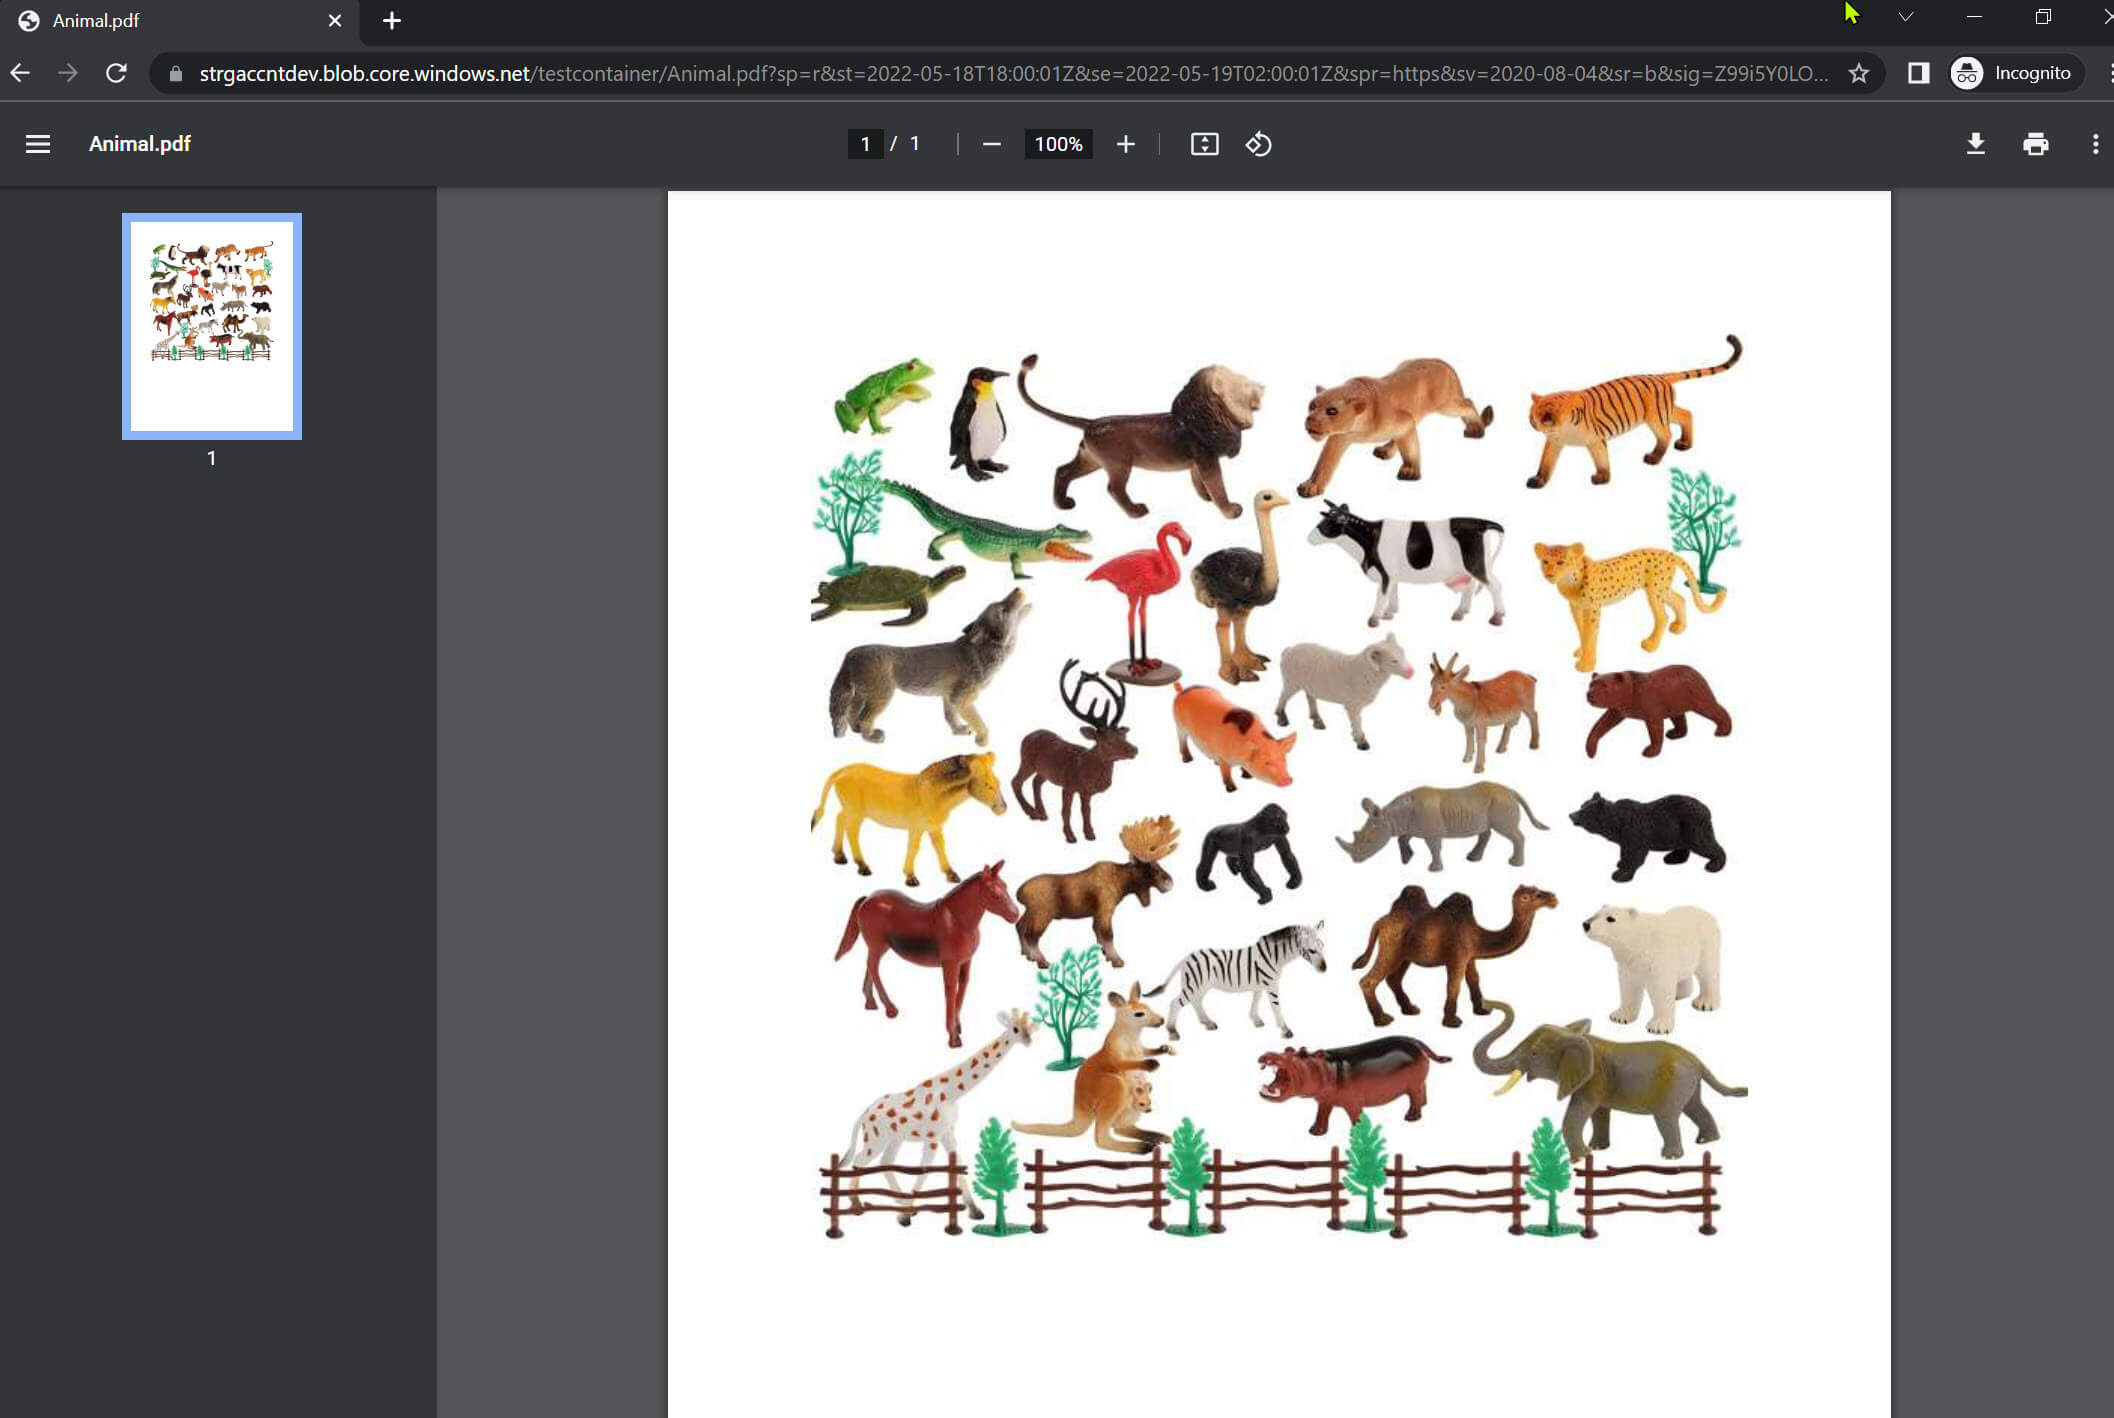Open the PDF viewer more actions menu
The image size is (2114, 1418).
tap(2095, 144)
